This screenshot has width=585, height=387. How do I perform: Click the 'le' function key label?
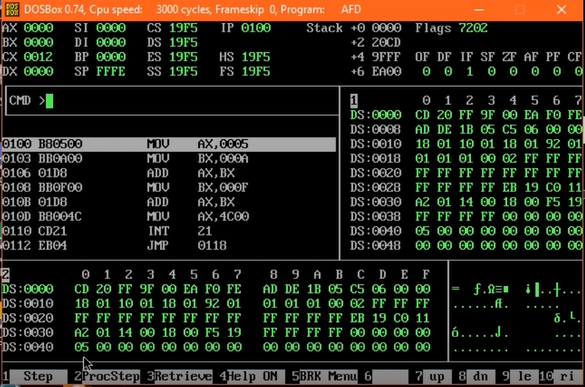coord(524,376)
